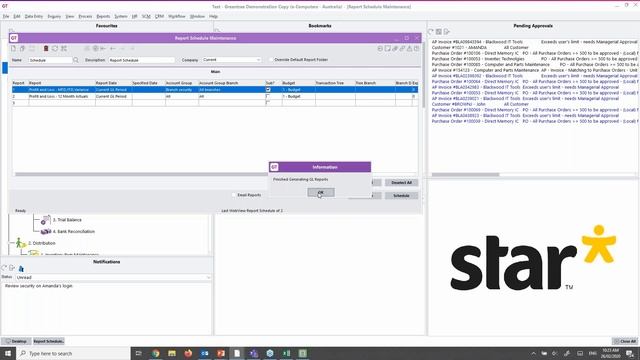Viewport: 640px width, 360px height.
Task: Open the Reports menu
Action: [103, 16]
